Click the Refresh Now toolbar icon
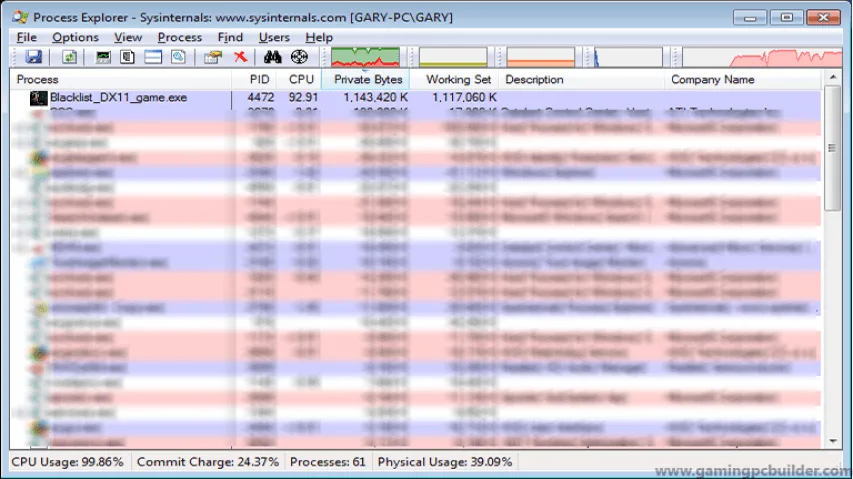 pyautogui.click(x=69, y=57)
